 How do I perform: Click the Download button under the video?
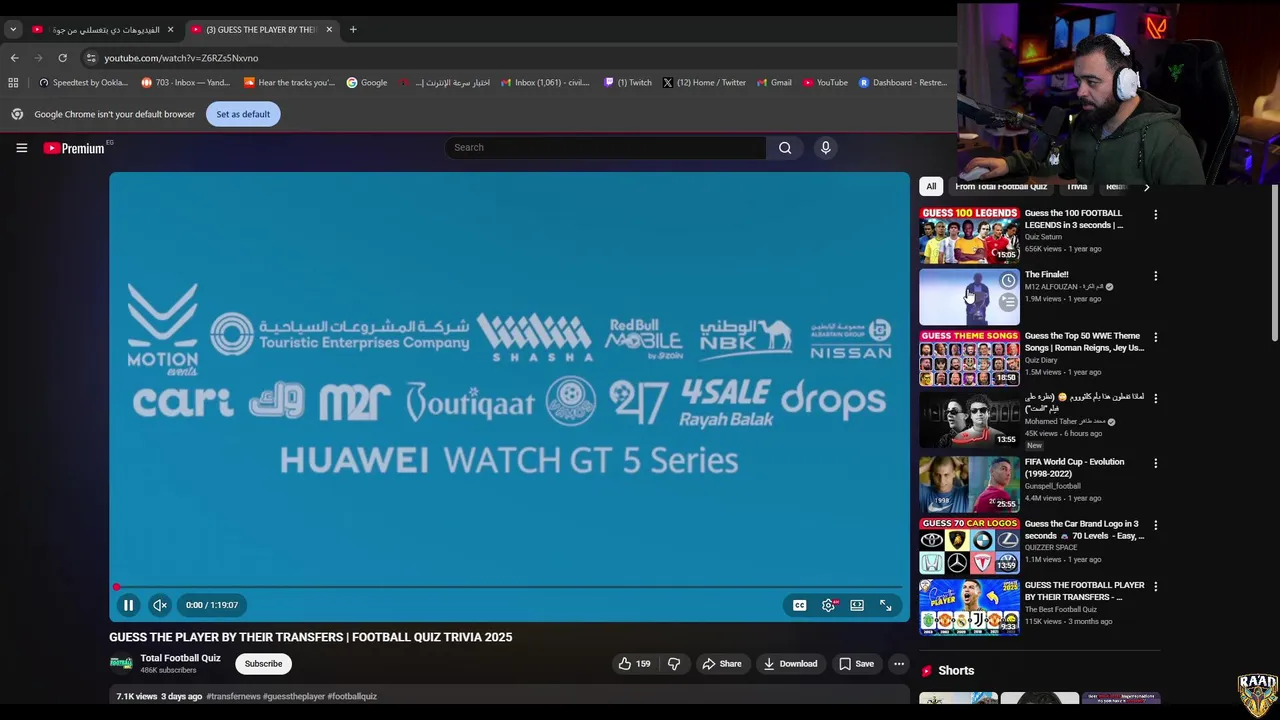click(790, 664)
